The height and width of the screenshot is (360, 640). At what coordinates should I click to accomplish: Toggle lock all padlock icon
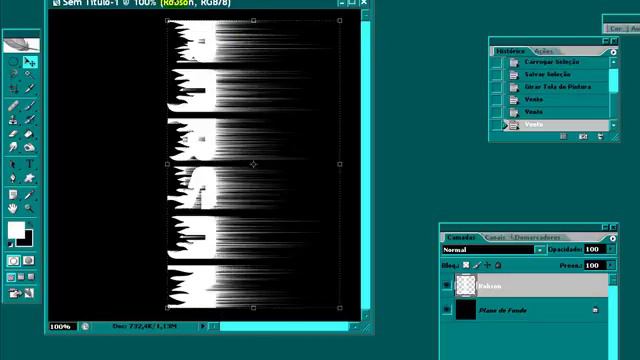(x=498, y=265)
